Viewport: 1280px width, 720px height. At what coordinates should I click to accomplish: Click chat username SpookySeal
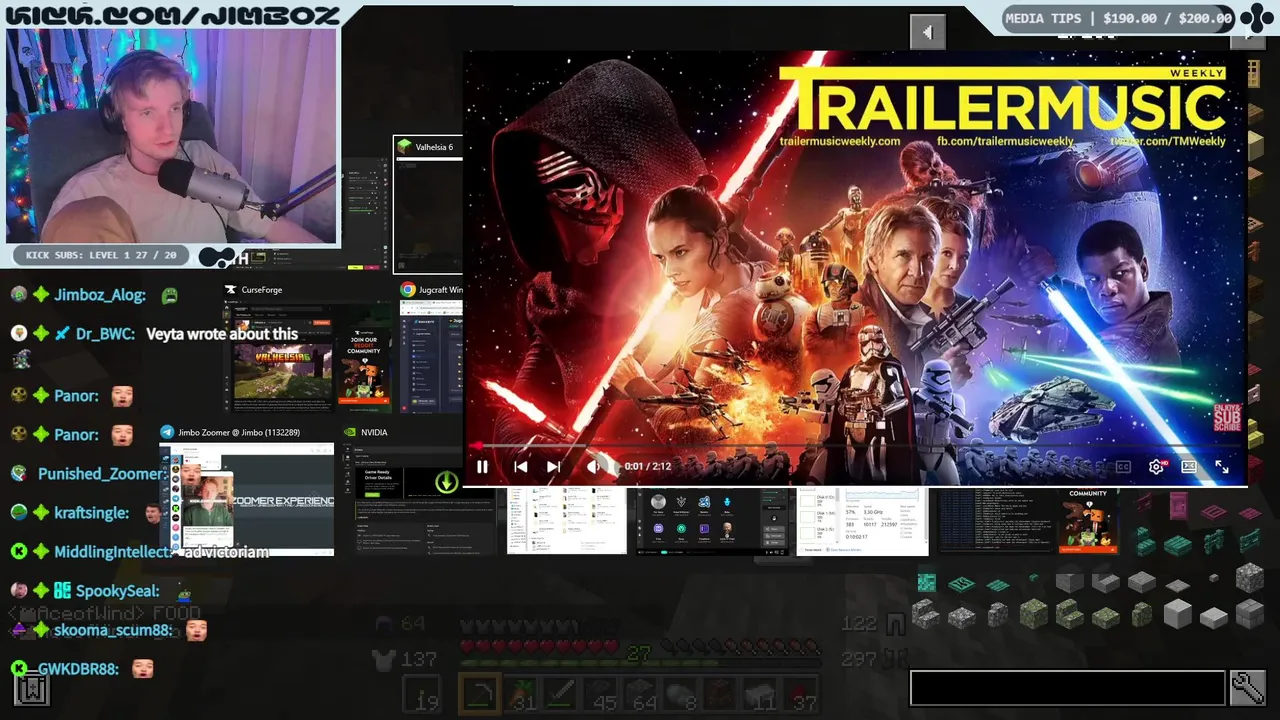coord(117,591)
